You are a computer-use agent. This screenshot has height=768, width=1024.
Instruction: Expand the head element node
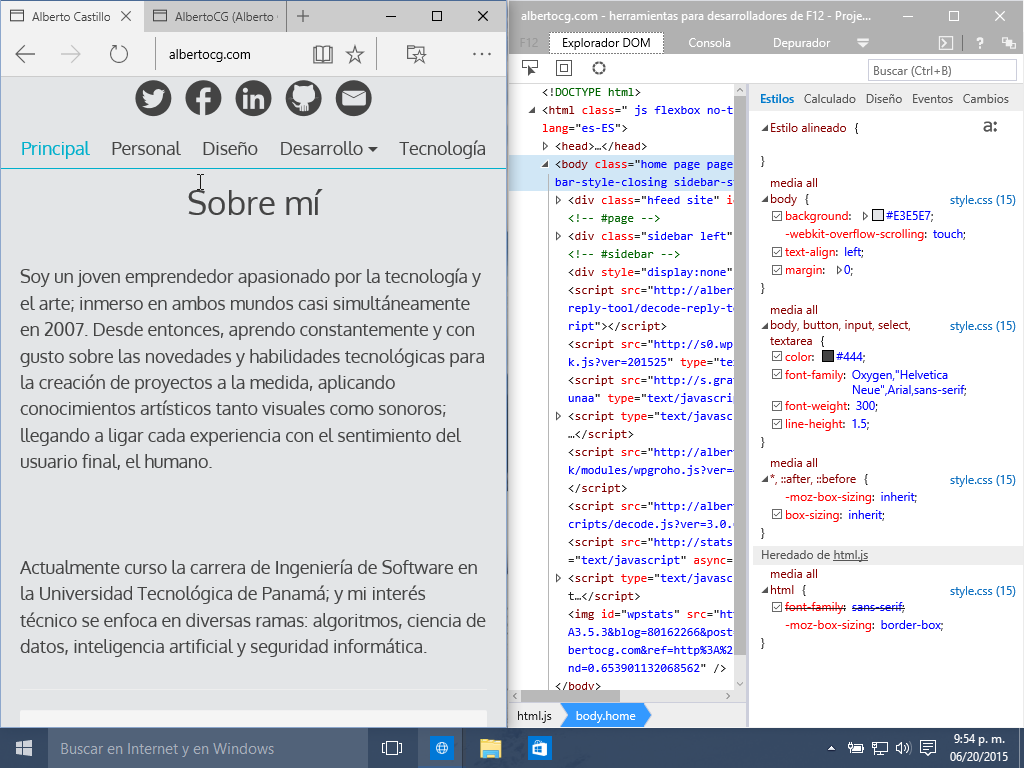[x=545, y=146]
